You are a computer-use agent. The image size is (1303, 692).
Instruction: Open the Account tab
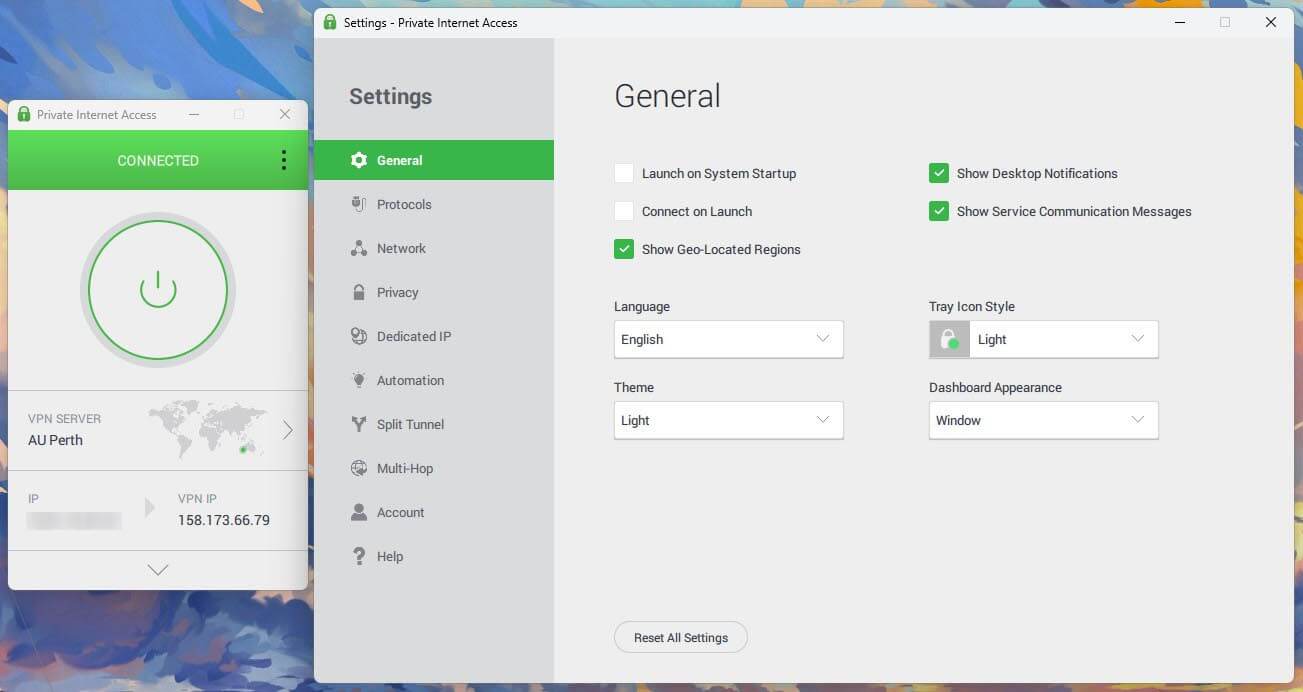pyautogui.click(x=434, y=512)
